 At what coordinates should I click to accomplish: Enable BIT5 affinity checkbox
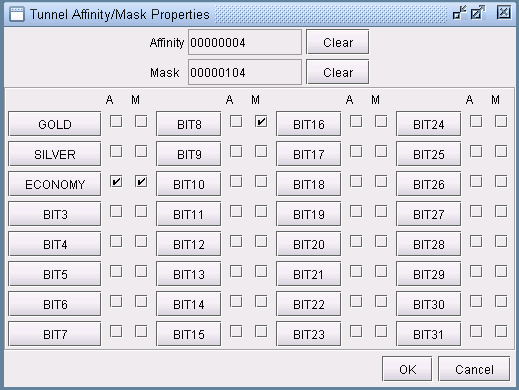pyautogui.click(x=116, y=271)
